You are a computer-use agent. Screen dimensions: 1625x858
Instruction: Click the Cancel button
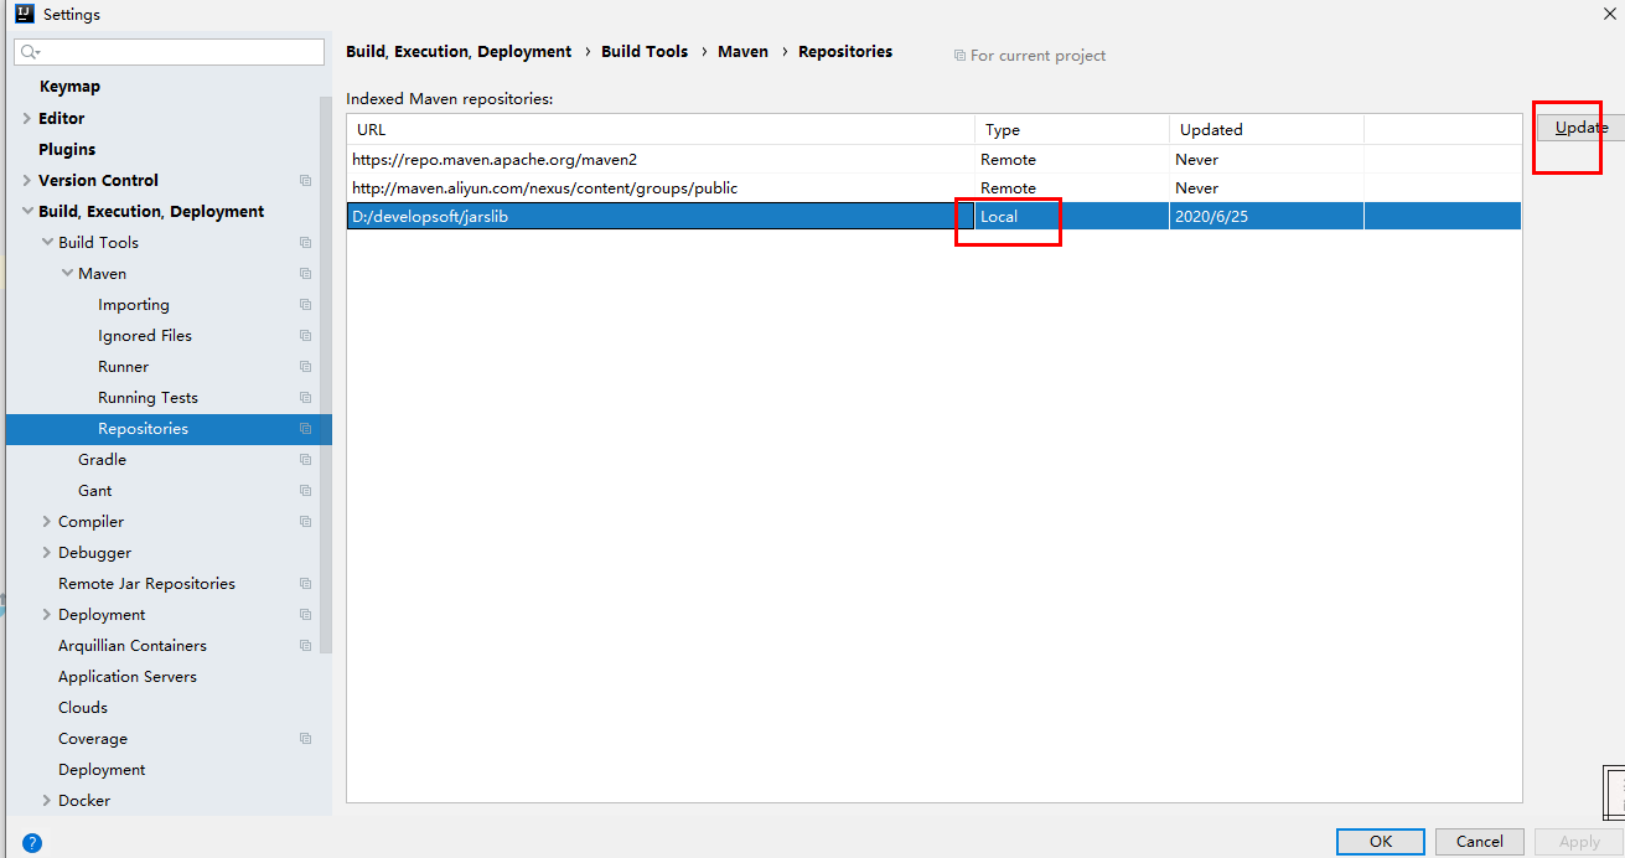1479,841
